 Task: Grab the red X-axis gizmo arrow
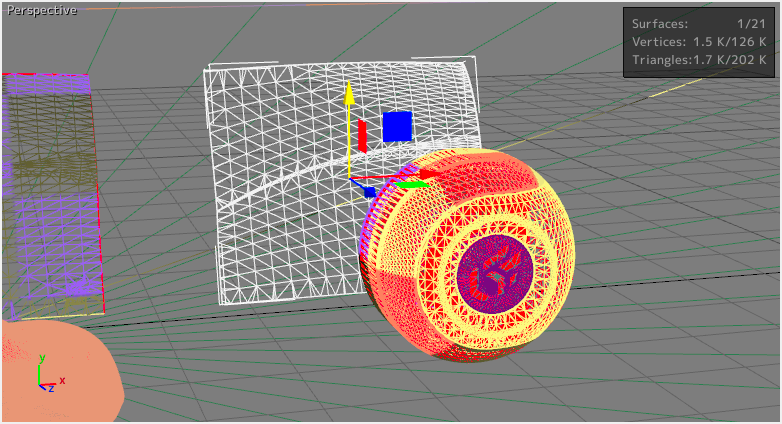point(428,174)
